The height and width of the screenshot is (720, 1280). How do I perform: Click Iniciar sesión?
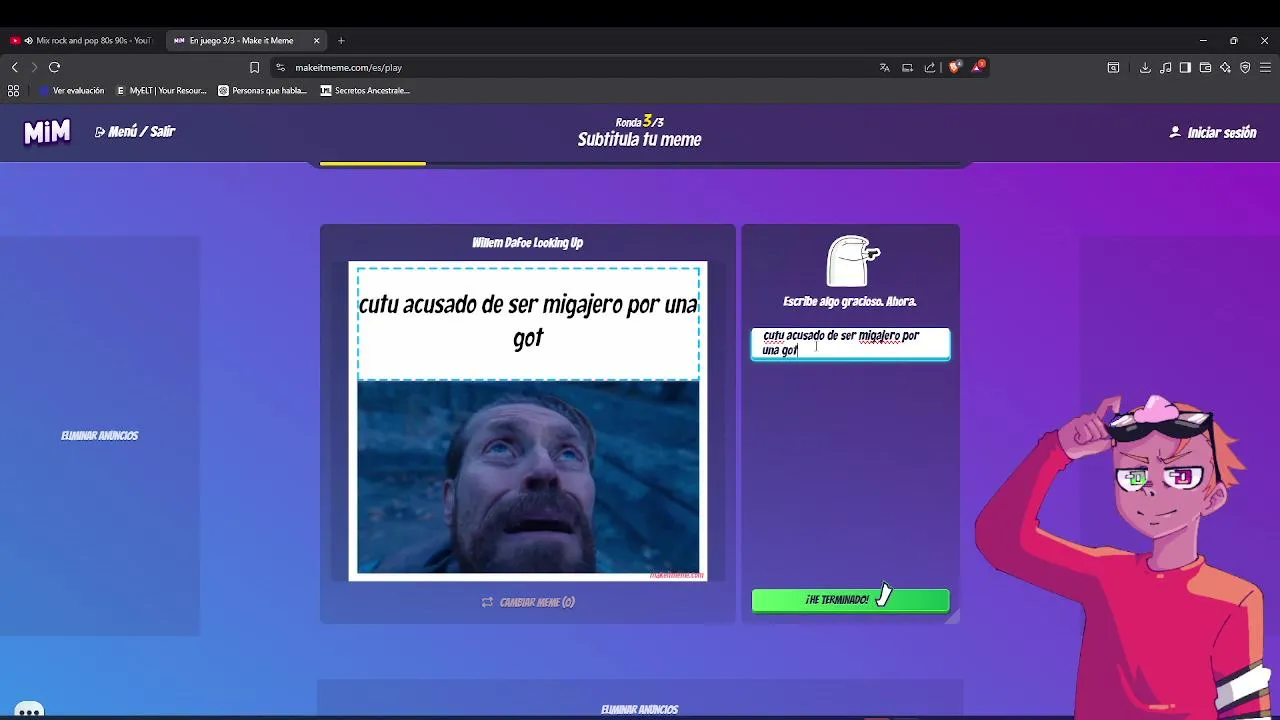(1213, 132)
